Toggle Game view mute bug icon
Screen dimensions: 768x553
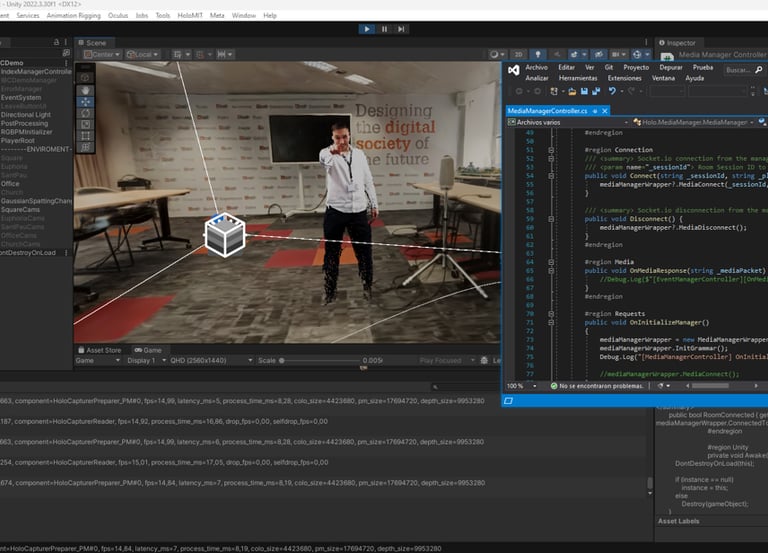484,361
